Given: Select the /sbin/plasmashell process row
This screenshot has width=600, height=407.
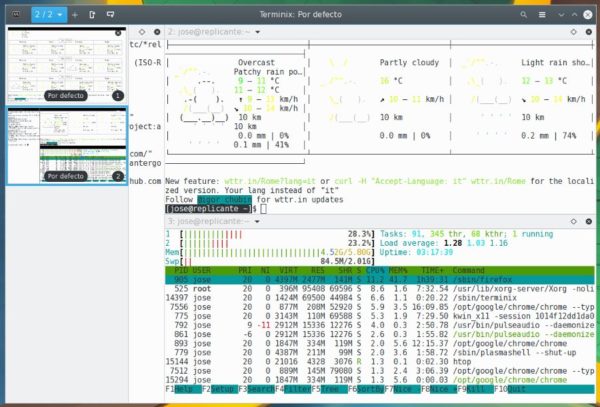Looking at the screenshot, I should click(x=380, y=353).
